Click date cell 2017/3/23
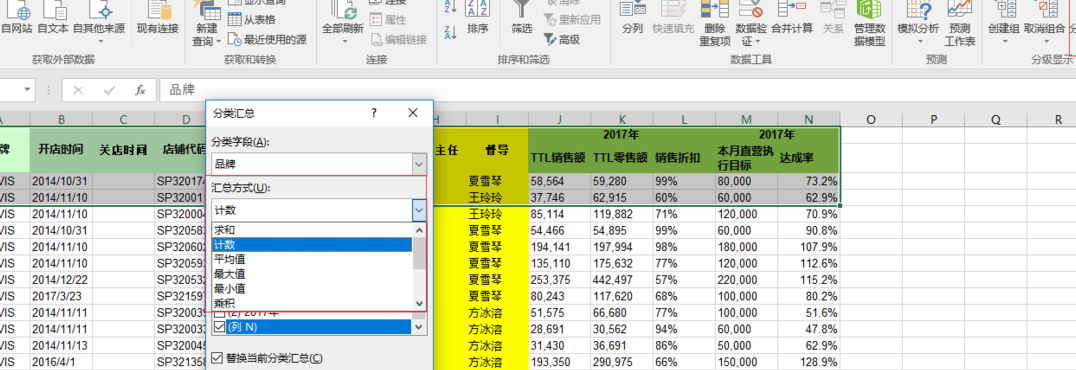This screenshot has height=370, width=1076. pyautogui.click(x=61, y=296)
